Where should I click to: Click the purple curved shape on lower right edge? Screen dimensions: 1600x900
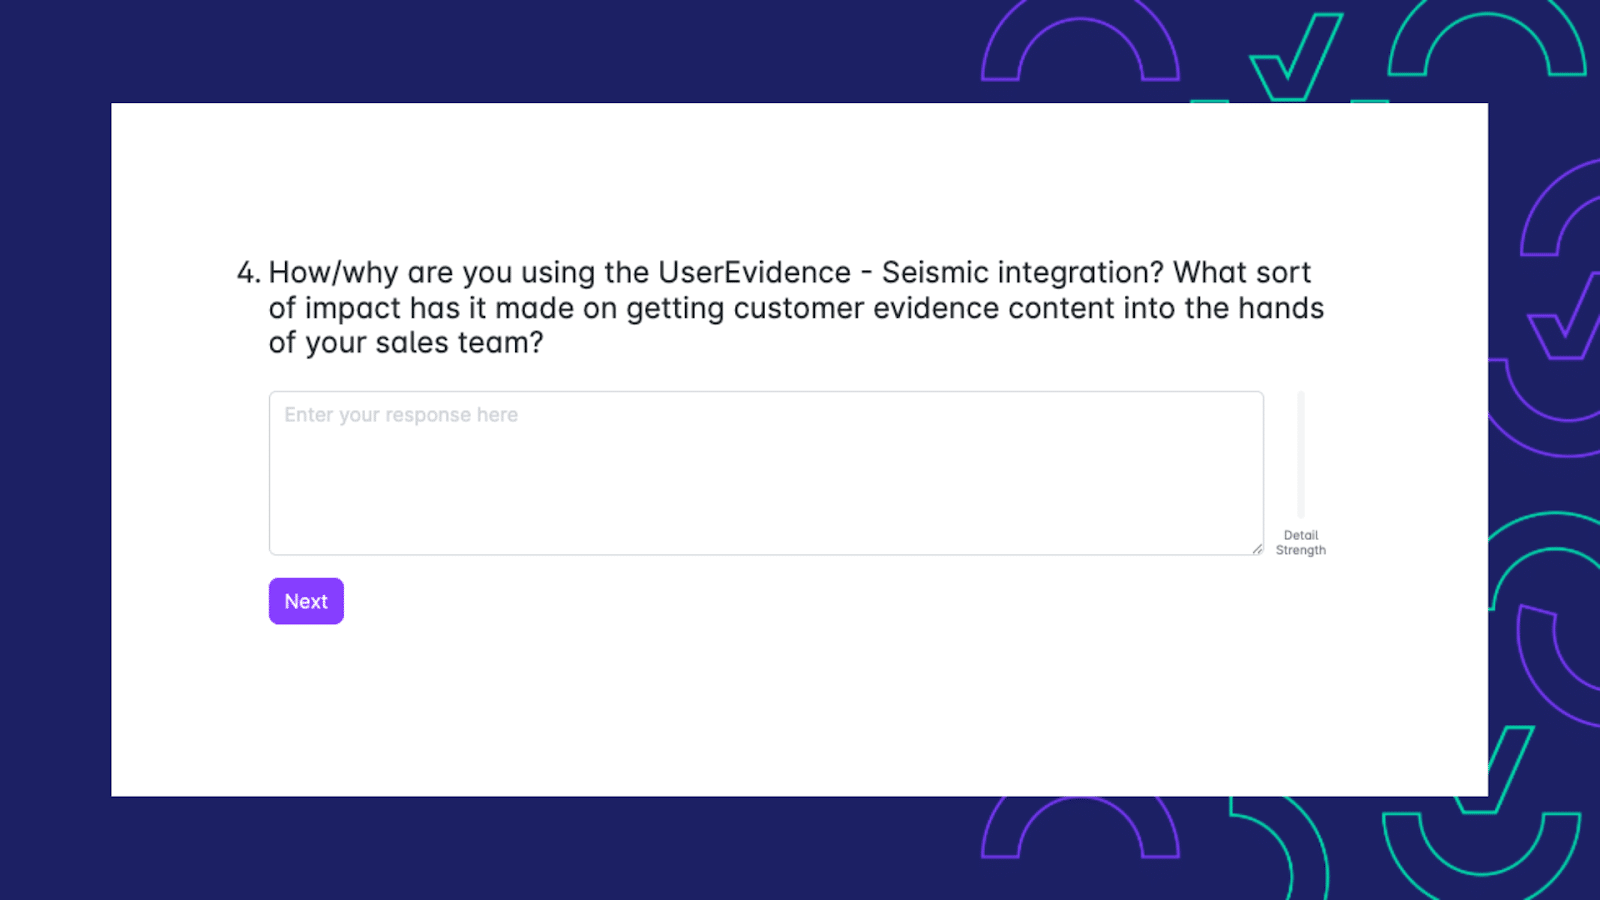tap(1558, 662)
